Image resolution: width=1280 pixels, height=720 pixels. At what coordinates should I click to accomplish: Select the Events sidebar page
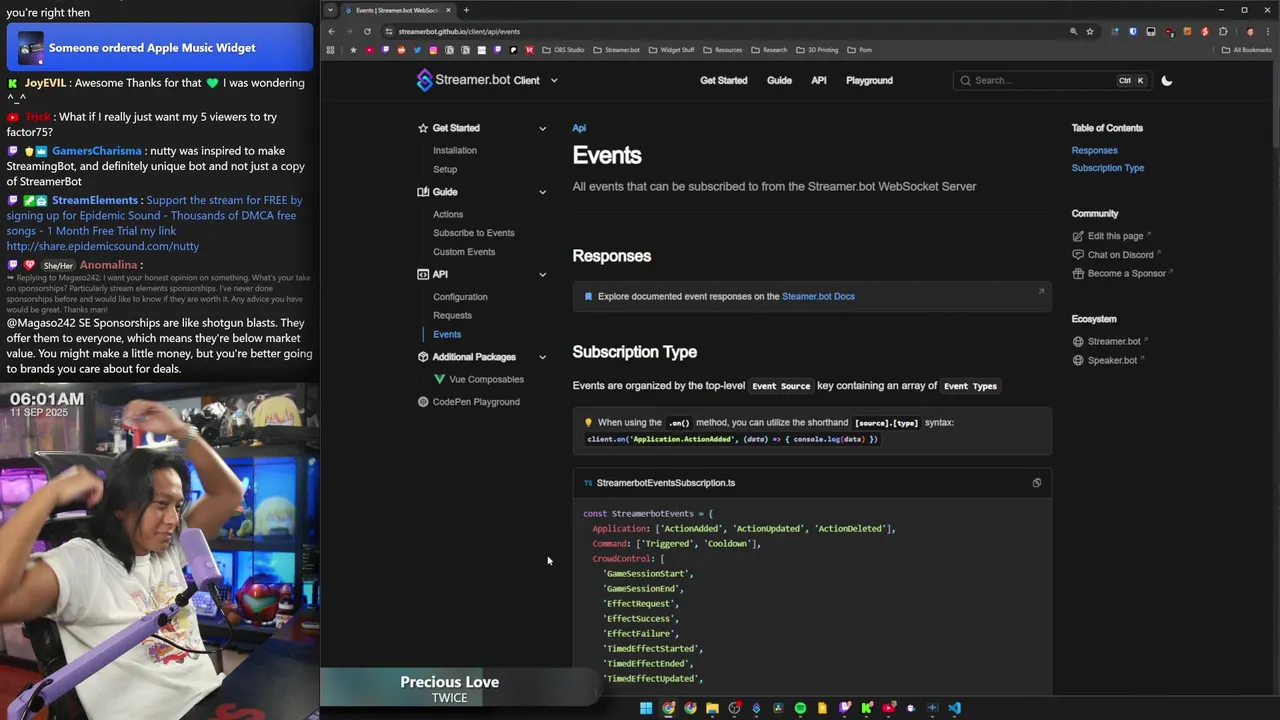pyautogui.click(x=447, y=334)
